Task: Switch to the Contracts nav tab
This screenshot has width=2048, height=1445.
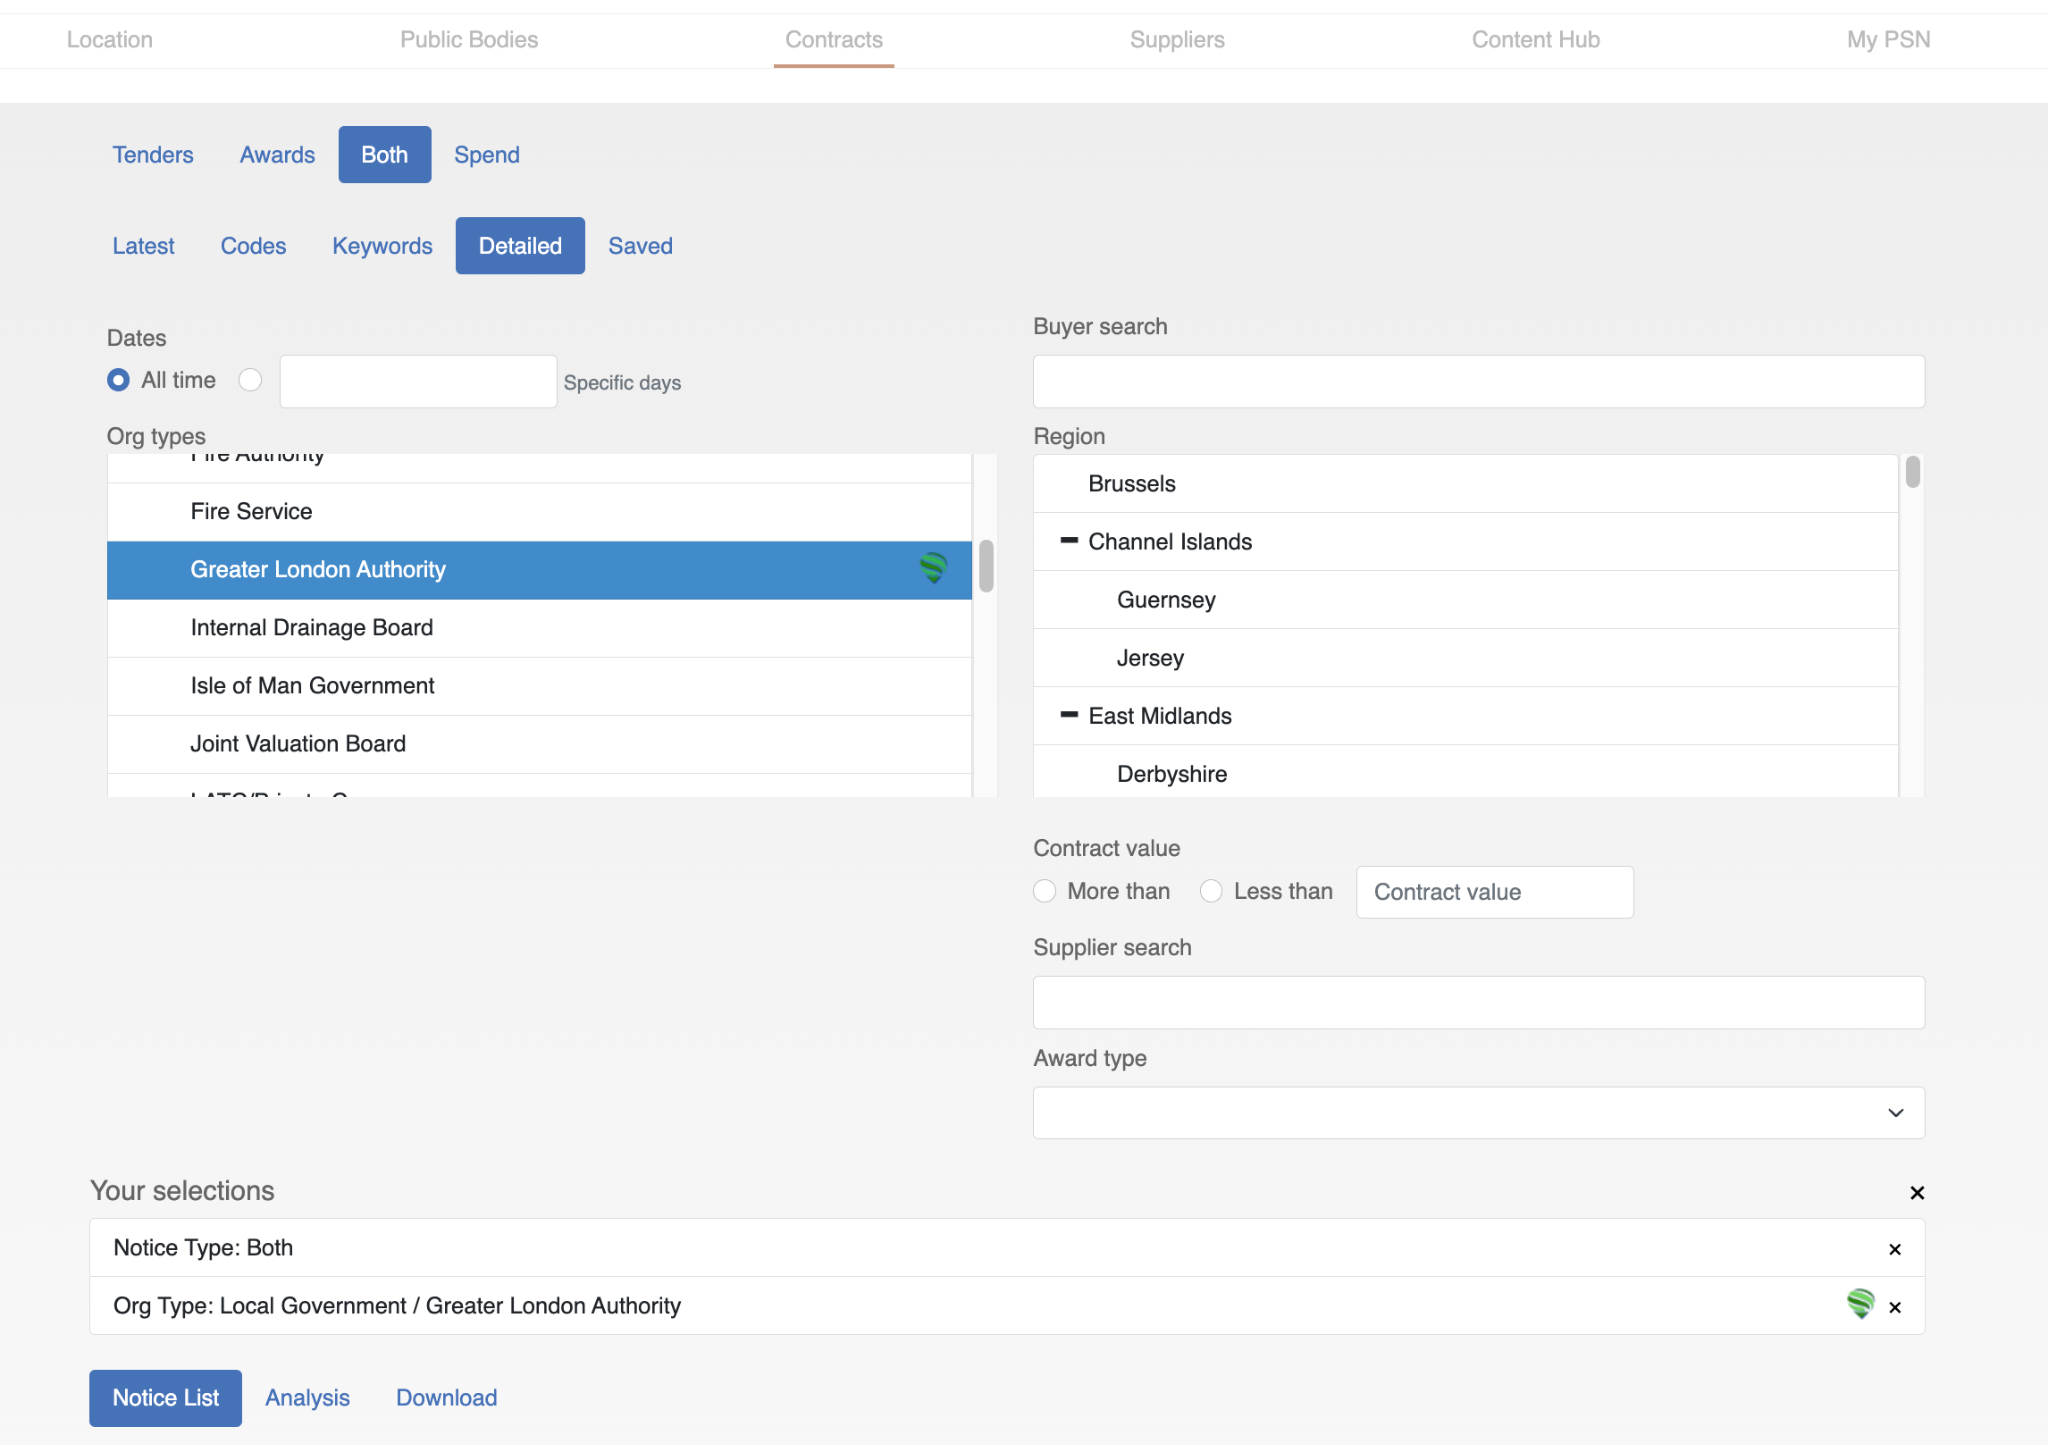Action: [x=834, y=40]
